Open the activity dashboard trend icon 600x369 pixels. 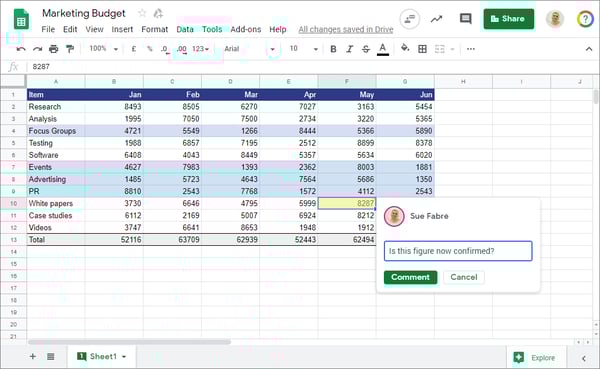(x=436, y=19)
